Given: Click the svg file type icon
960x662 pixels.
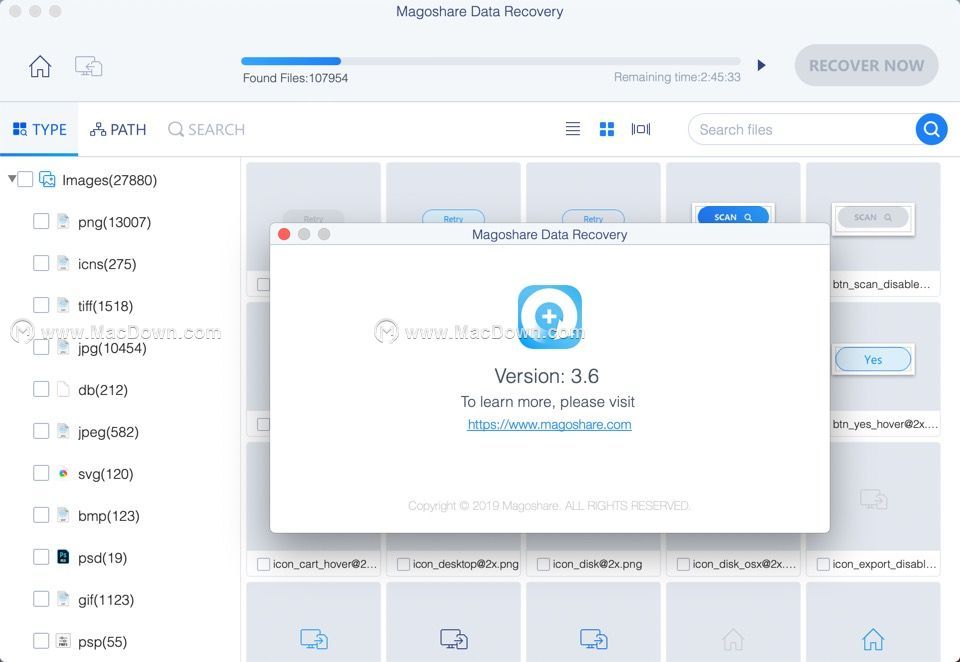Looking at the screenshot, I should 63,473.
